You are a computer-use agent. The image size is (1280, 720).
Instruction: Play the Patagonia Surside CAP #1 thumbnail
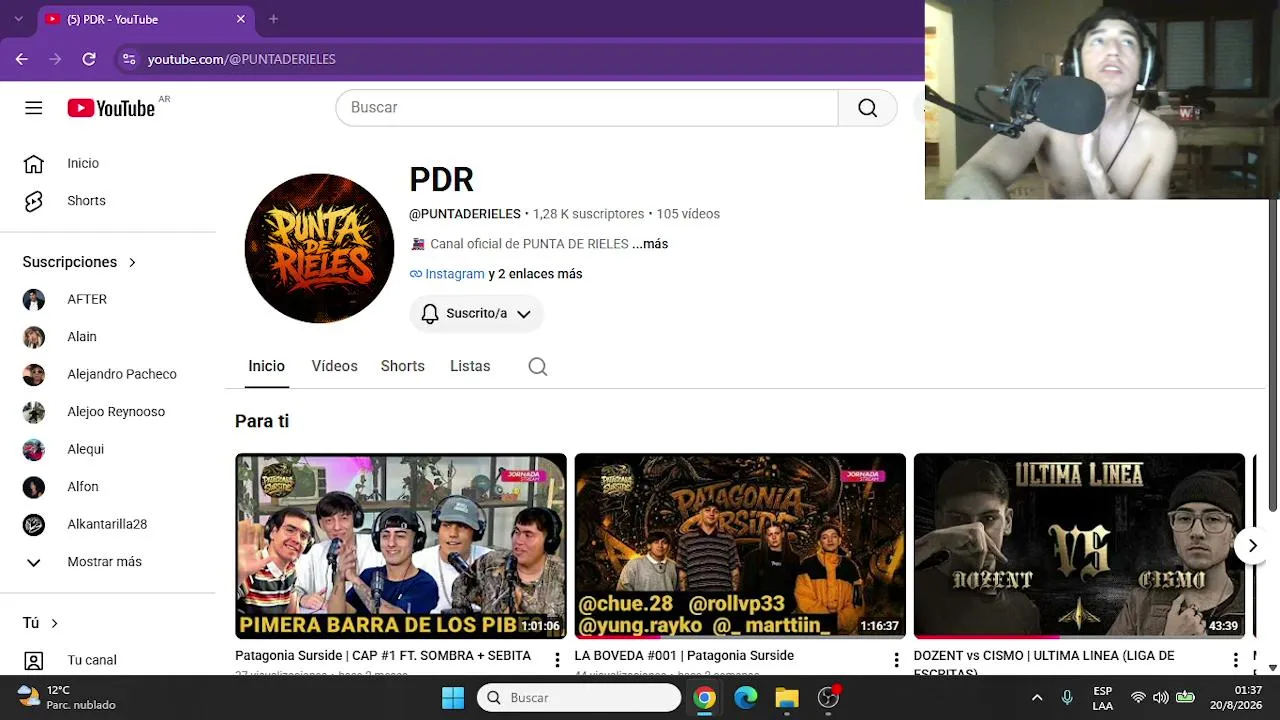click(x=401, y=546)
